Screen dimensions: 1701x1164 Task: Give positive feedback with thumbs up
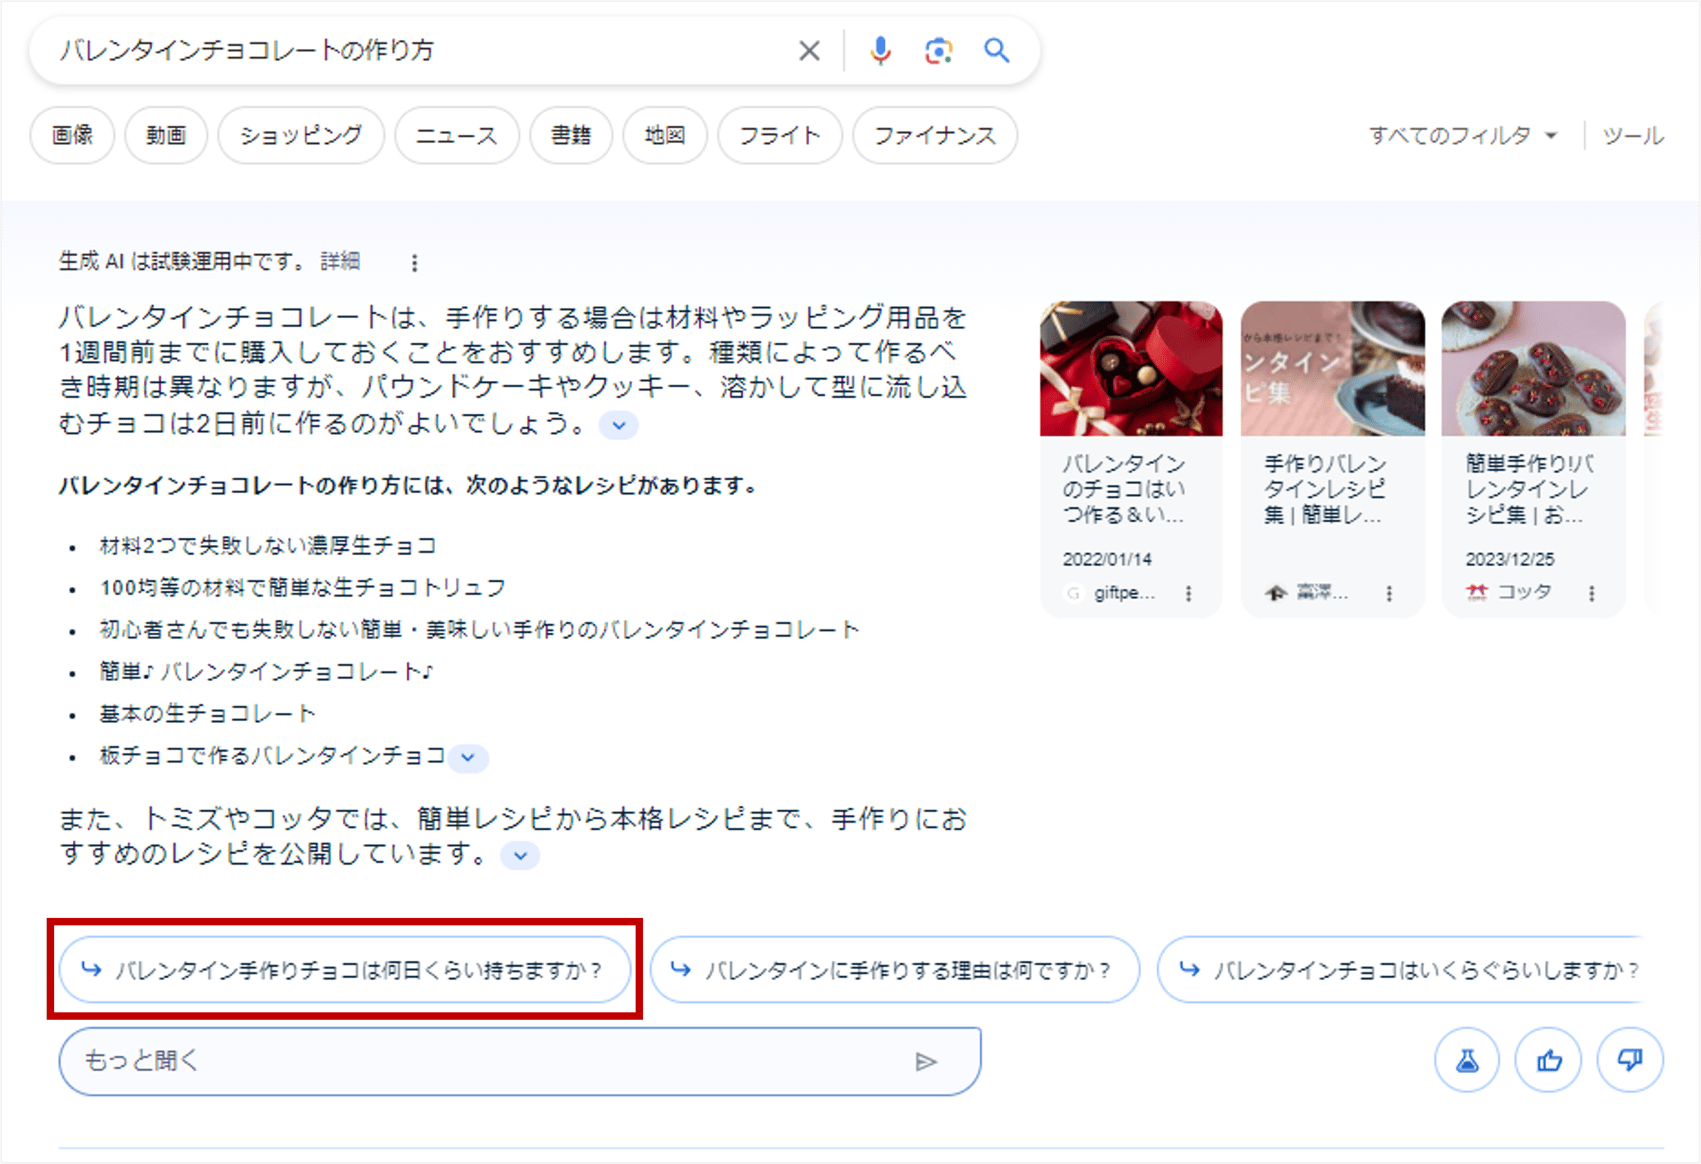pos(1548,1060)
